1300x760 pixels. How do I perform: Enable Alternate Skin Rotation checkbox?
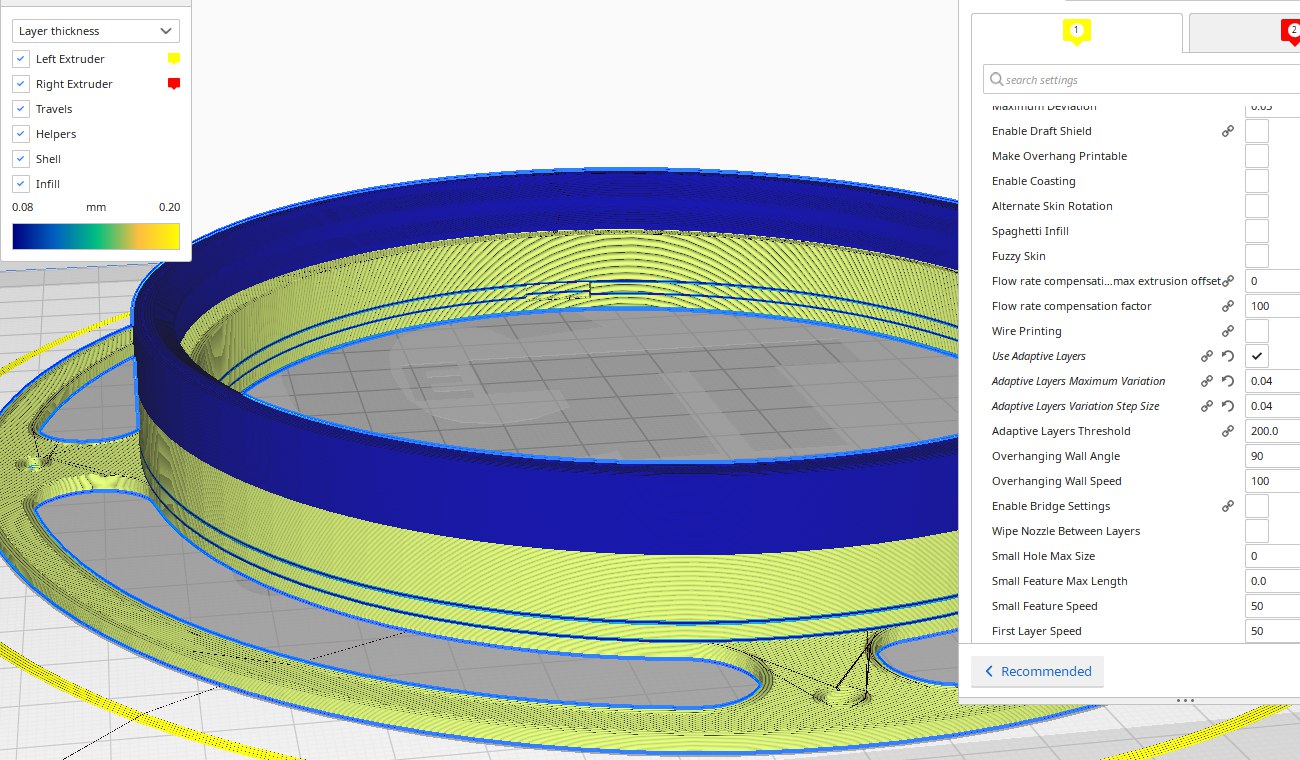point(1257,206)
